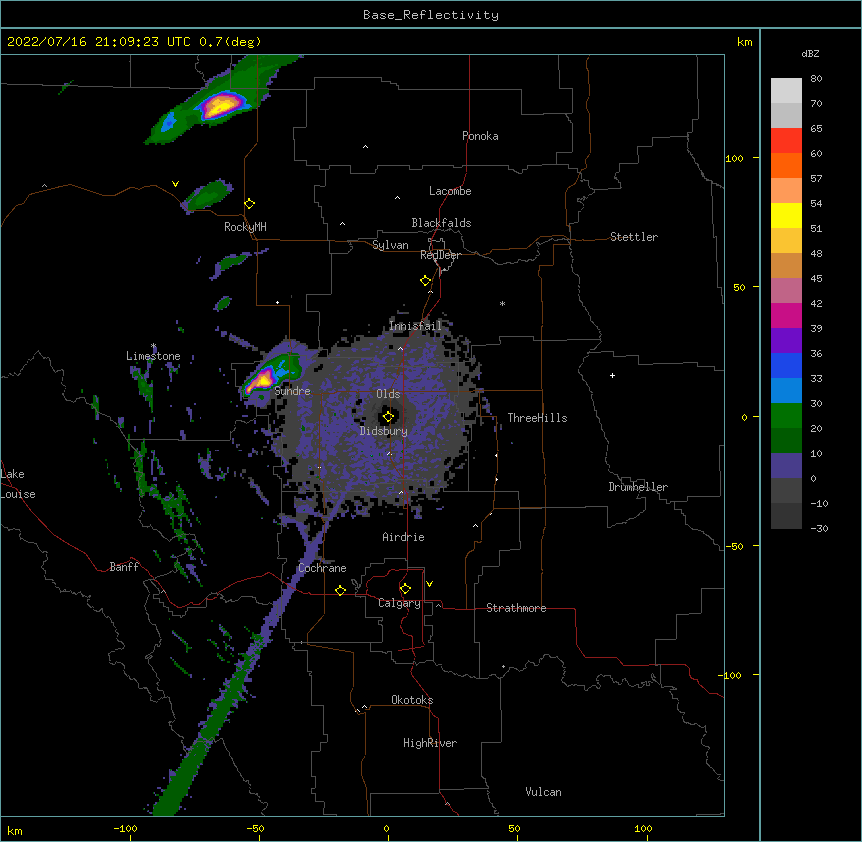Pick the blue 36 dBZ legend swatch
The height and width of the screenshot is (842, 862).
click(x=786, y=365)
